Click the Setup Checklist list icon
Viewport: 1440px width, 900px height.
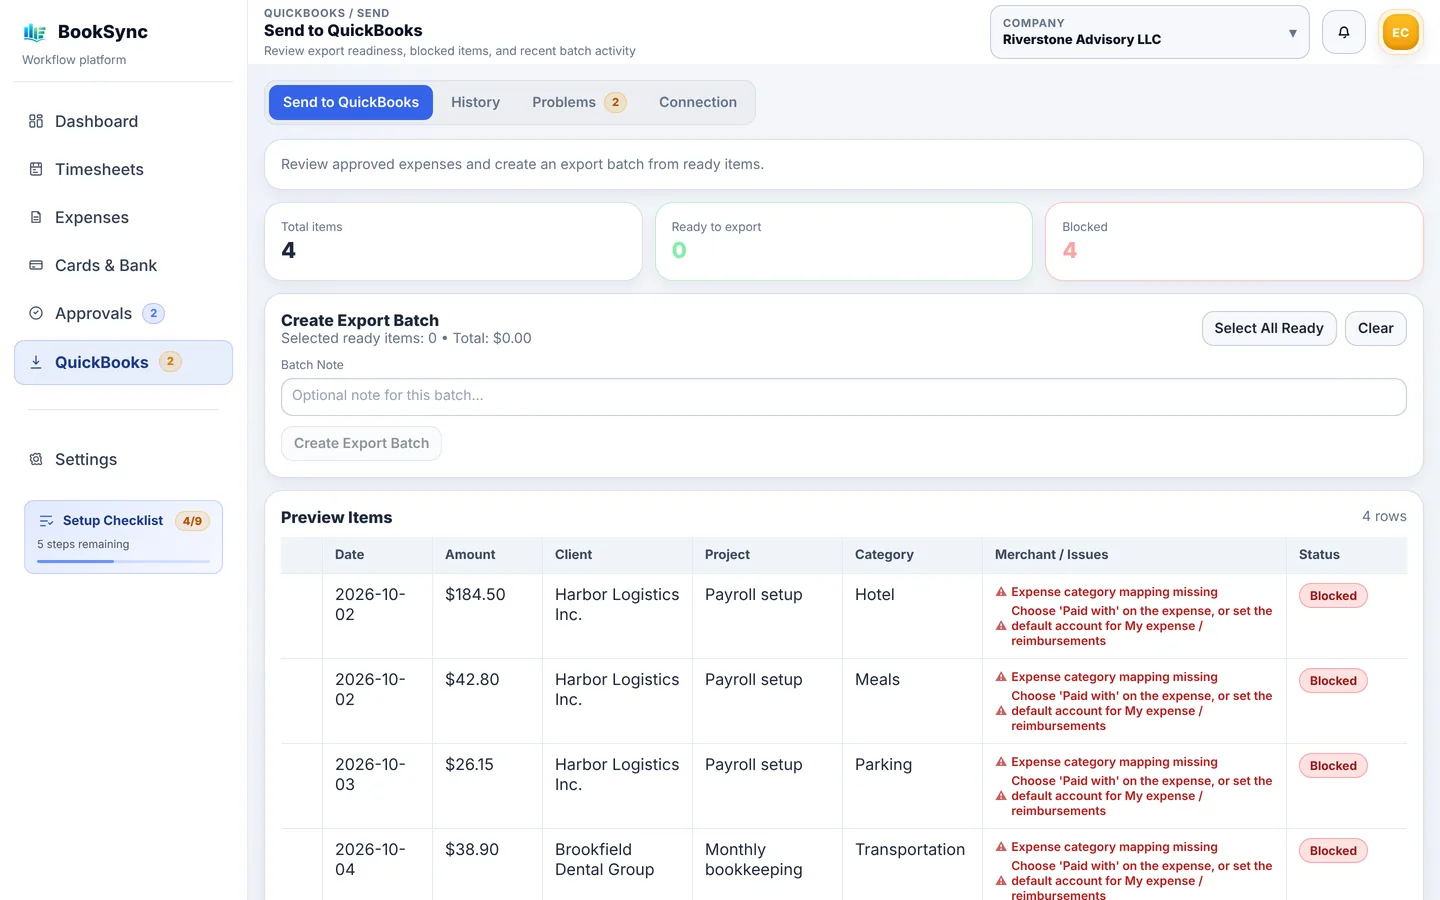(x=46, y=521)
